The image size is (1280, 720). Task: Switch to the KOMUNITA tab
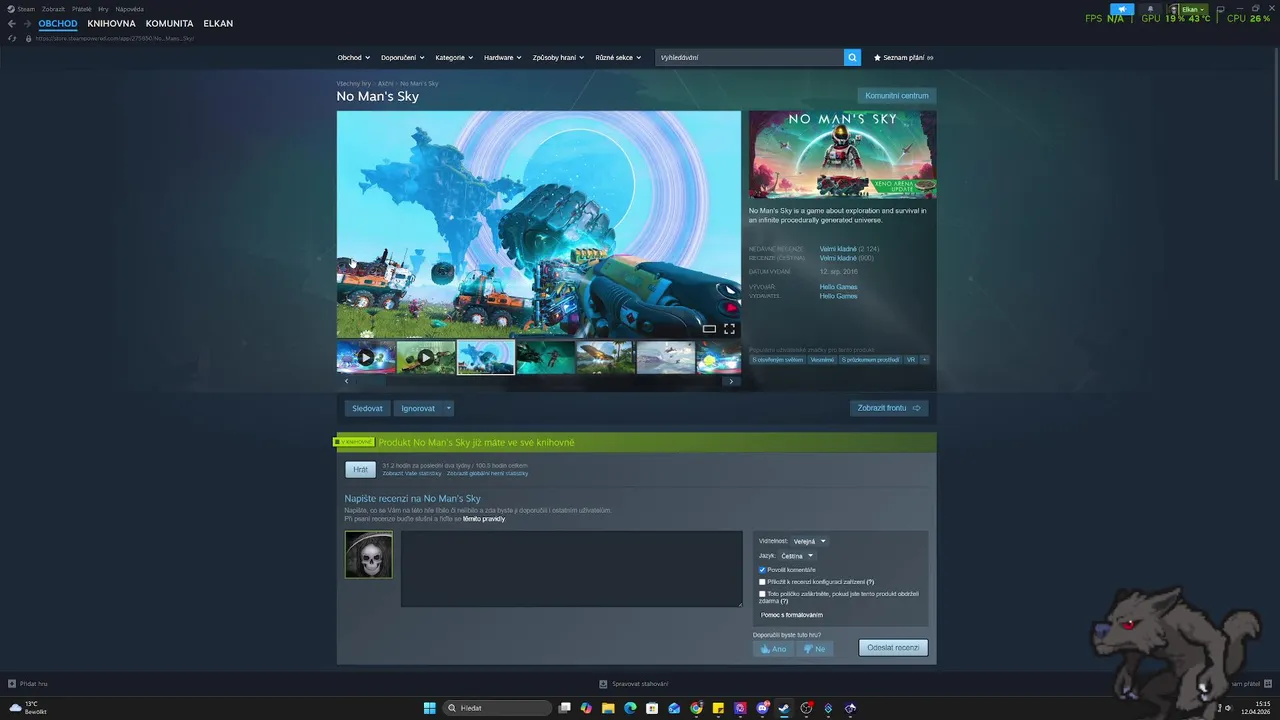click(x=169, y=23)
